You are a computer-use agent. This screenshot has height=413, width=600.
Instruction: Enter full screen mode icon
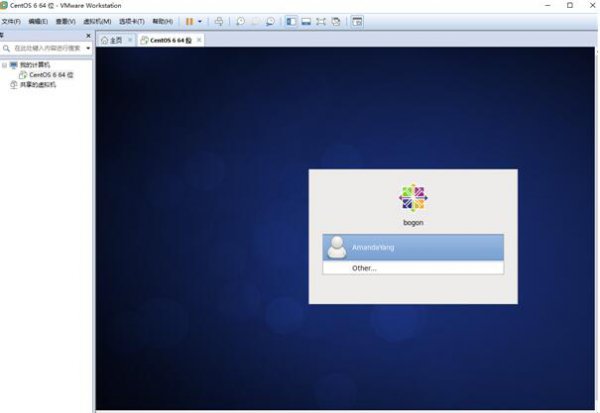(x=321, y=21)
